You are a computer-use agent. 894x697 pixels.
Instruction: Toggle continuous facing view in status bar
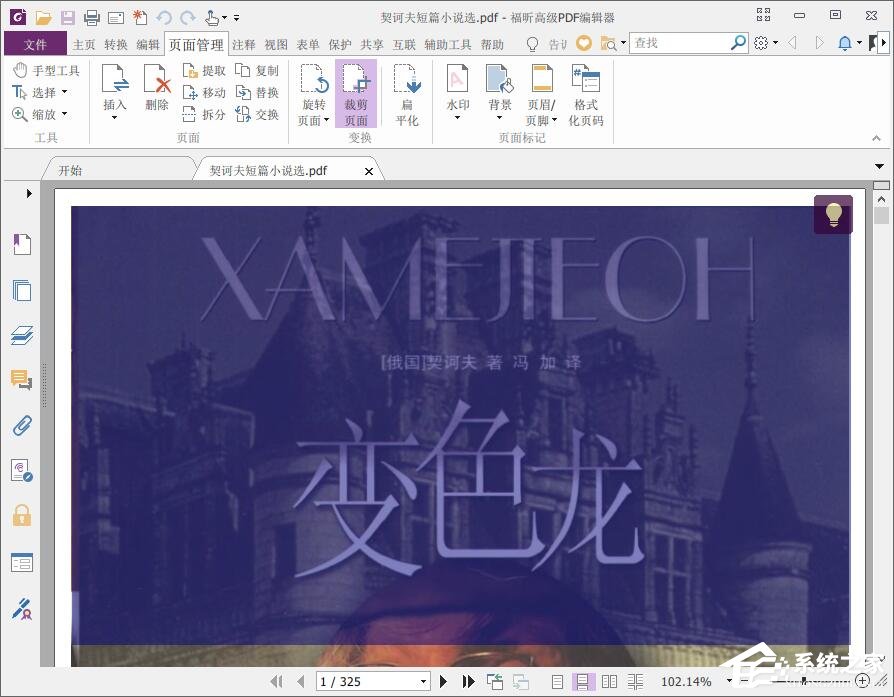point(637,681)
